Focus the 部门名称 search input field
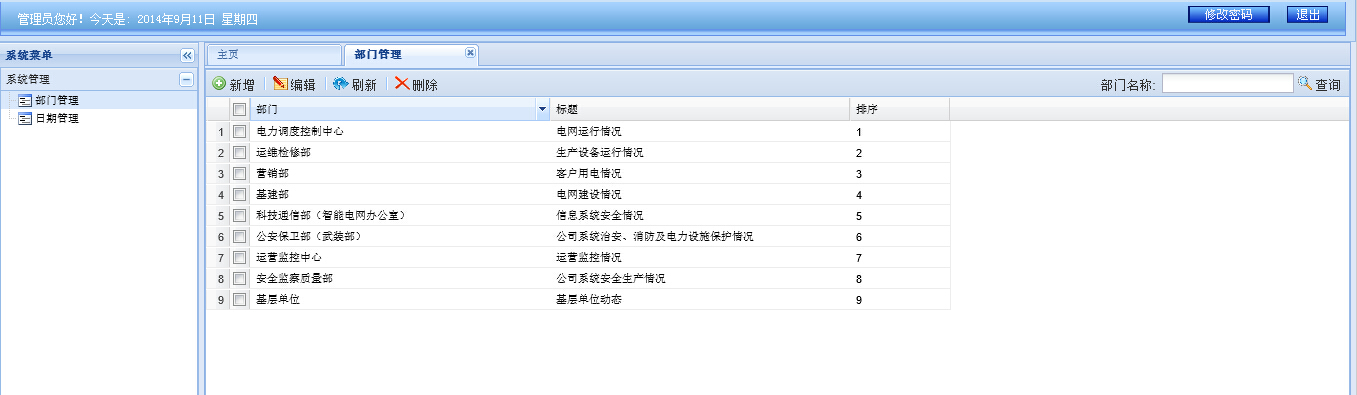 (x=1227, y=84)
